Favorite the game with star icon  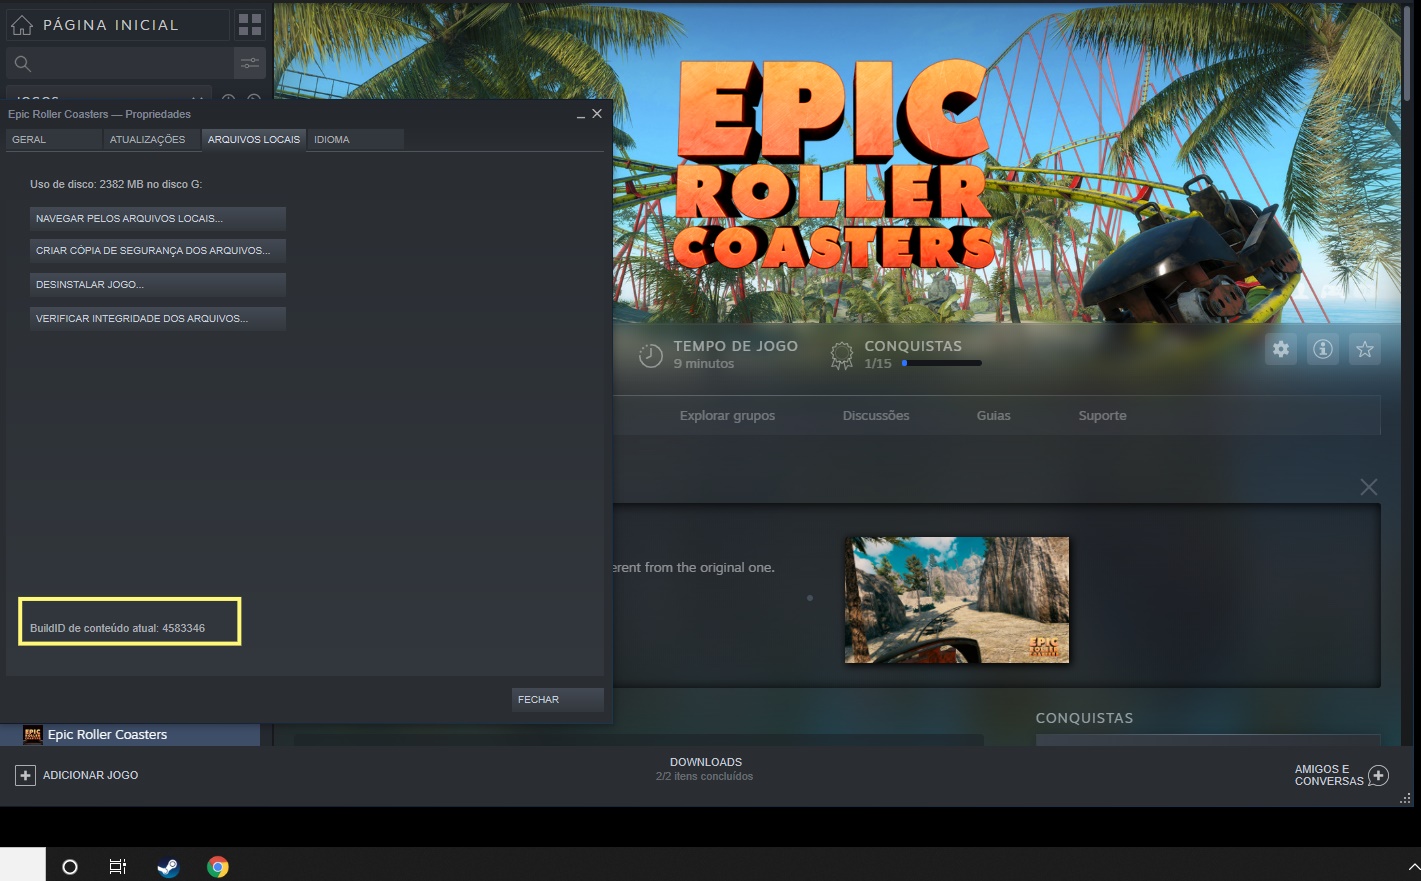[1365, 349]
